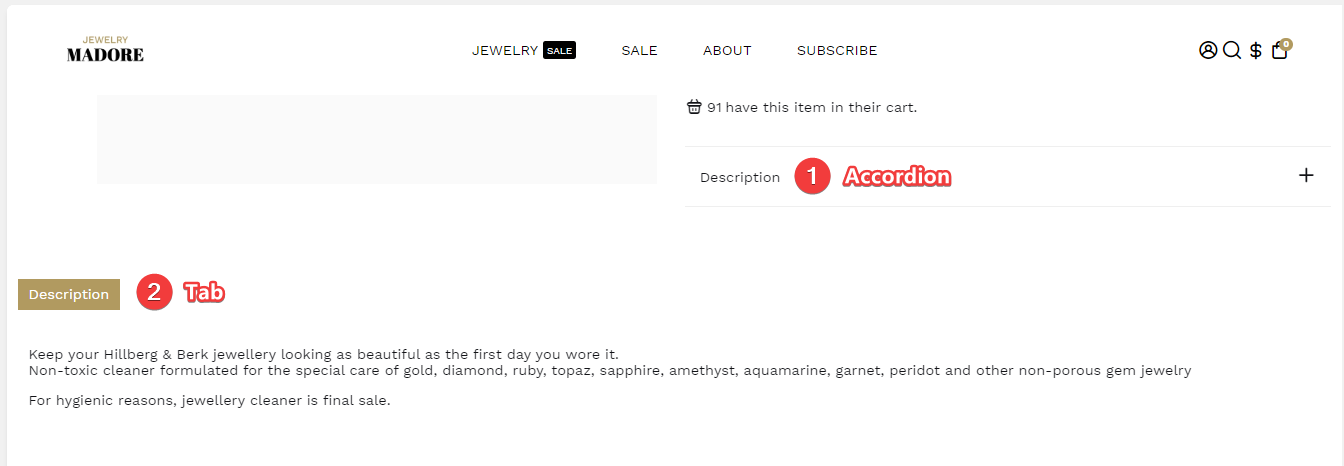Expand Description accordion with plus icon
The width and height of the screenshot is (1344, 466).
pyautogui.click(x=1306, y=176)
